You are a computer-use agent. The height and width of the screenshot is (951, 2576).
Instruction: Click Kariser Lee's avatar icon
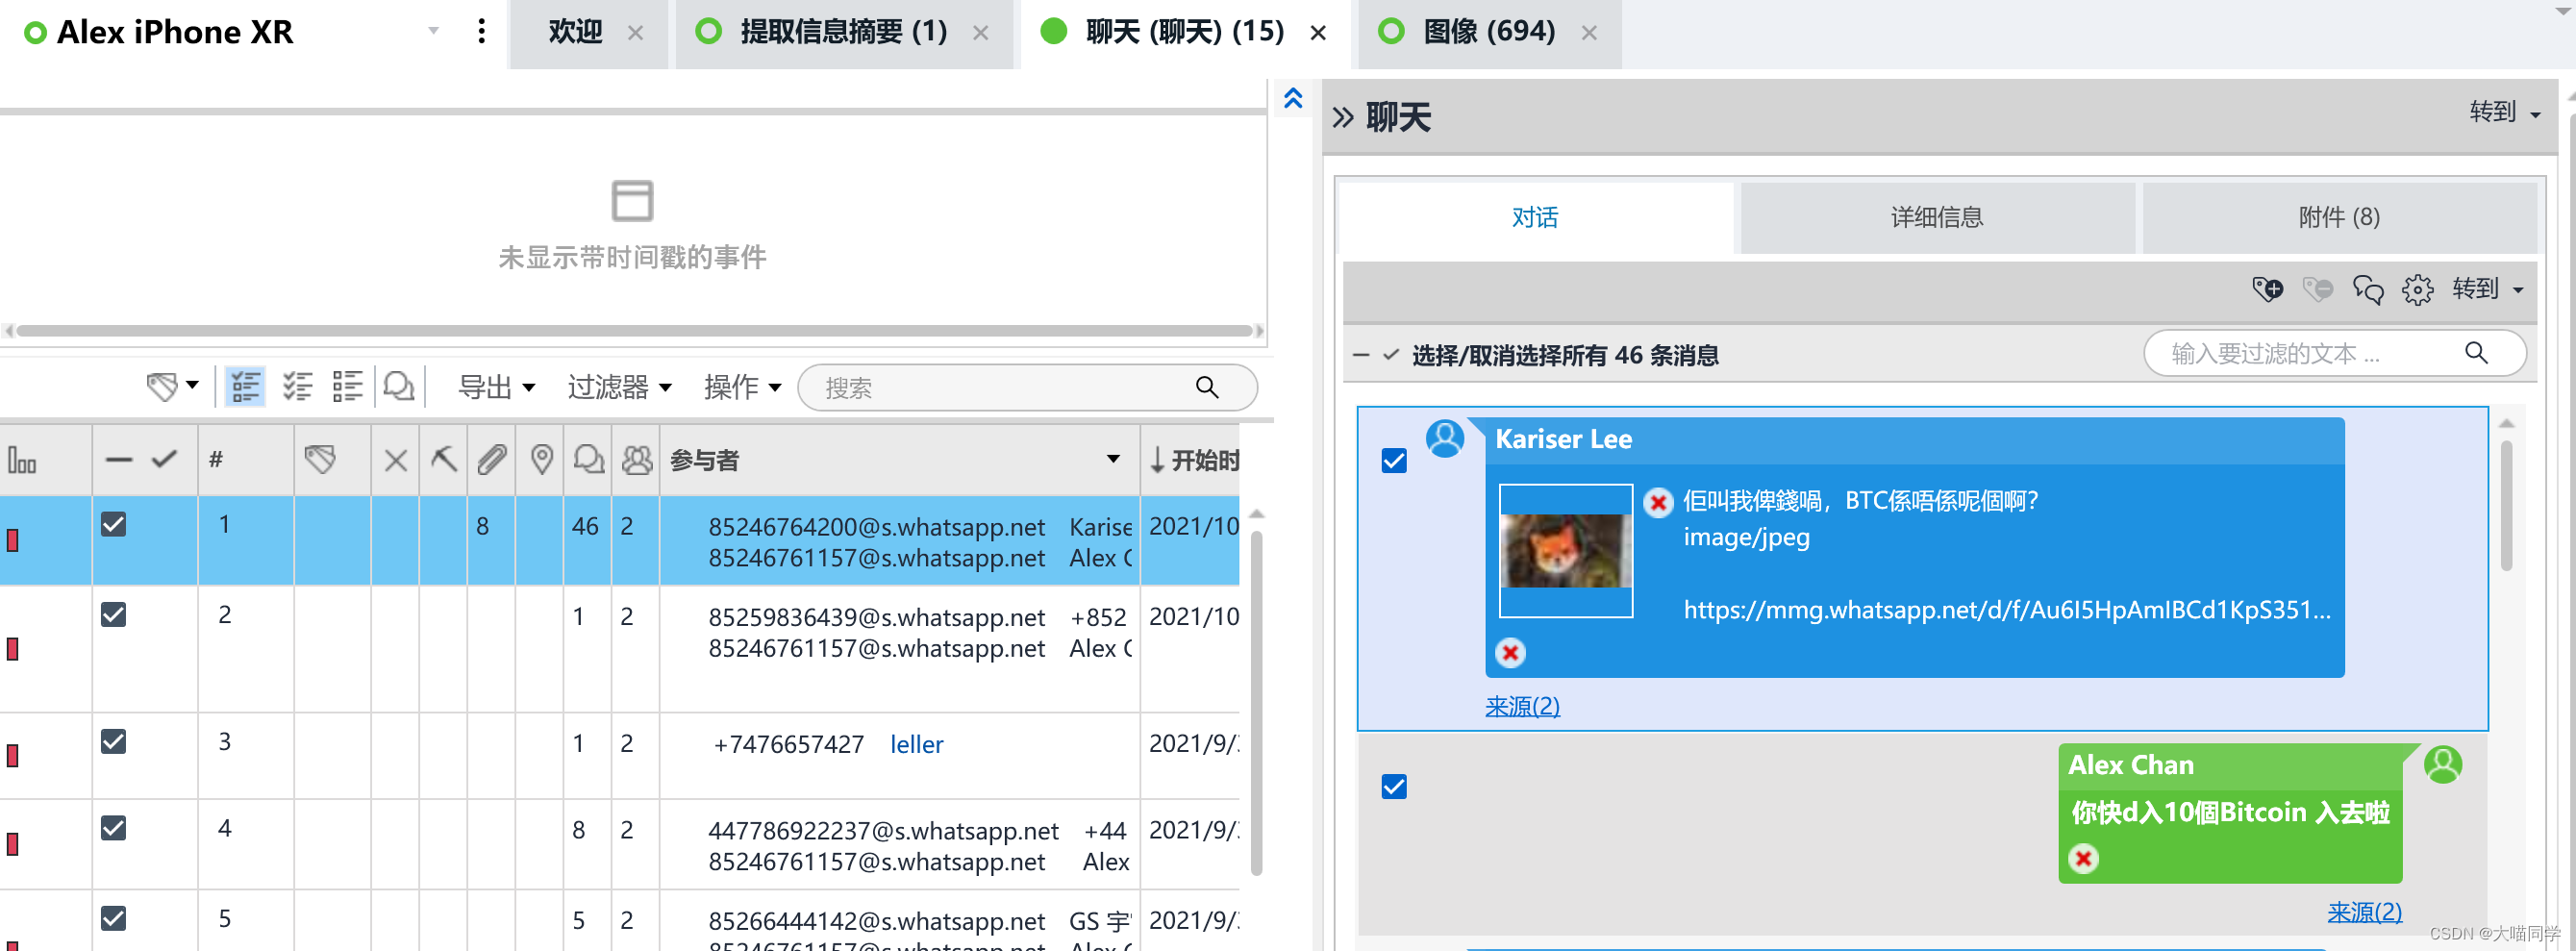1444,438
